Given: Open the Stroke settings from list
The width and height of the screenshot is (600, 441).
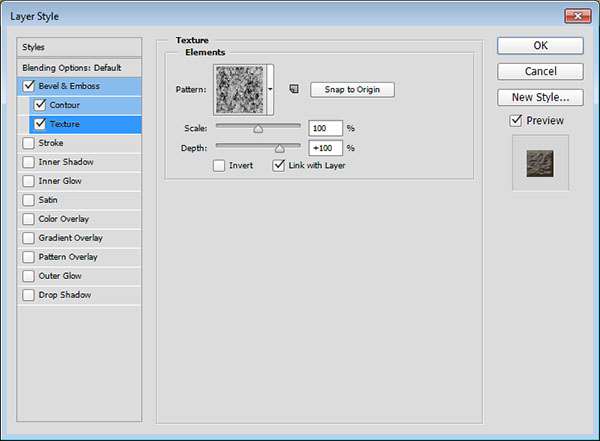Looking at the screenshot, I should pyautogui.click(x=50, y=143).
